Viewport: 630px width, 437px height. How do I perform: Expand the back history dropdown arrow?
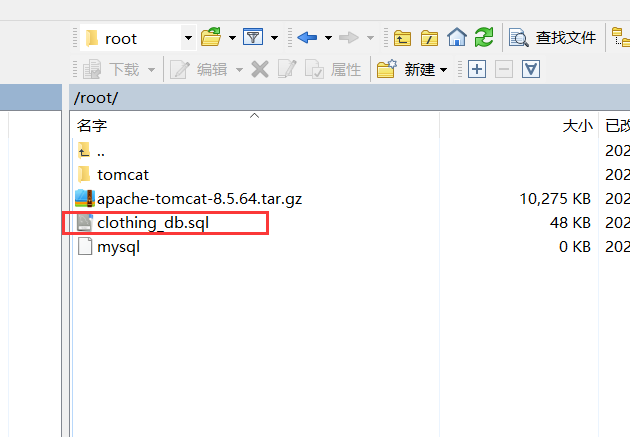(328, 38)
